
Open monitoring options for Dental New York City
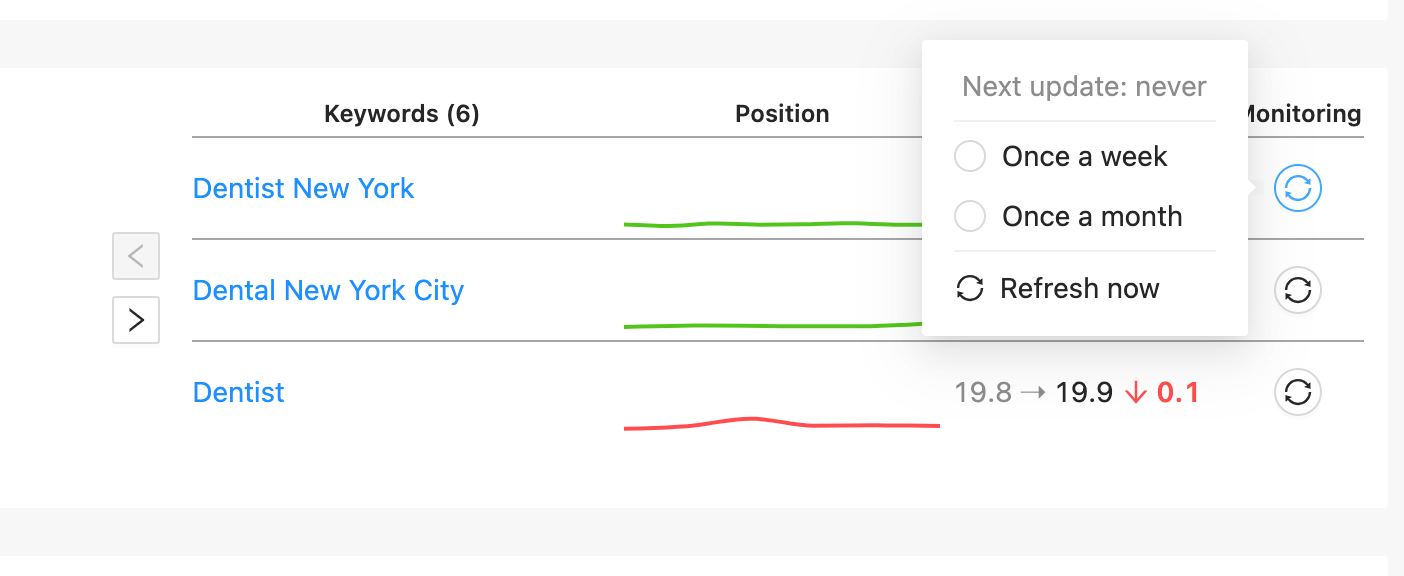1297,290
